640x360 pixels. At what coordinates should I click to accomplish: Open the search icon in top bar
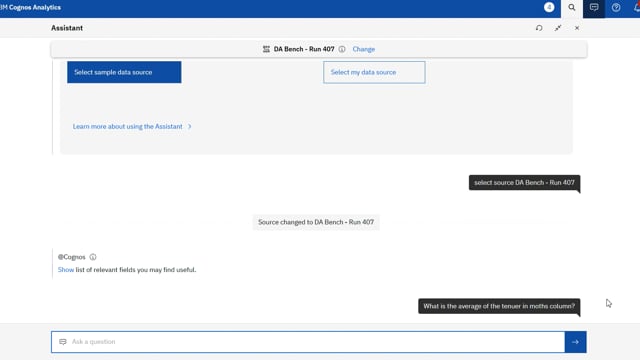[572, 7]
